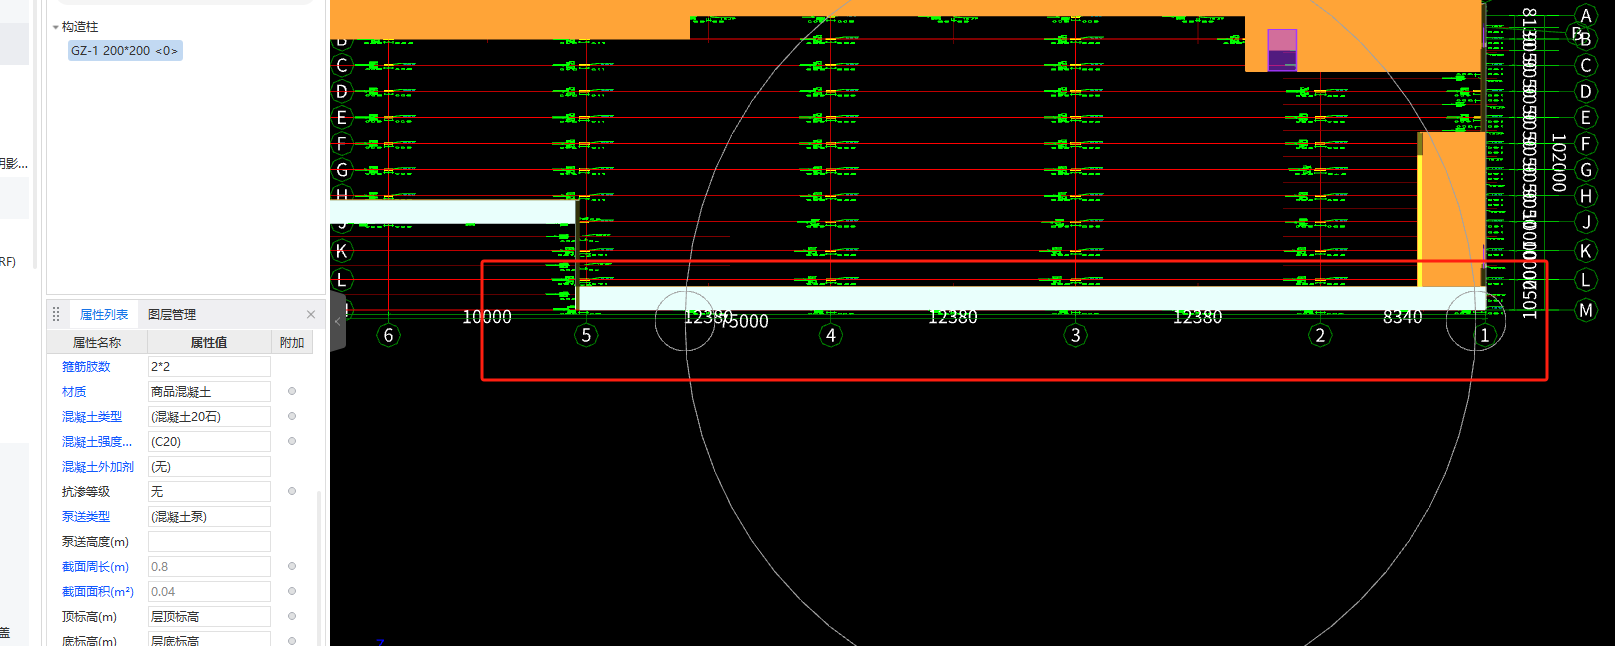The image size is (1615, 646).
Task: Open the 混凝土外加剂 value field
Action: [209, 467]
